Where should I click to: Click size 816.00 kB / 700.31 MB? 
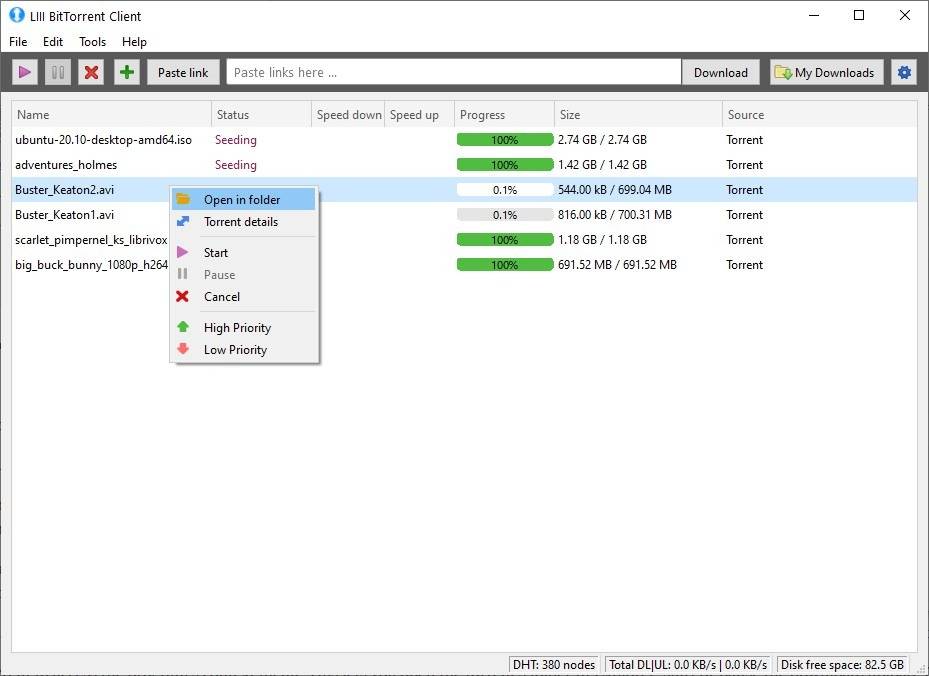tap(614, 214)
